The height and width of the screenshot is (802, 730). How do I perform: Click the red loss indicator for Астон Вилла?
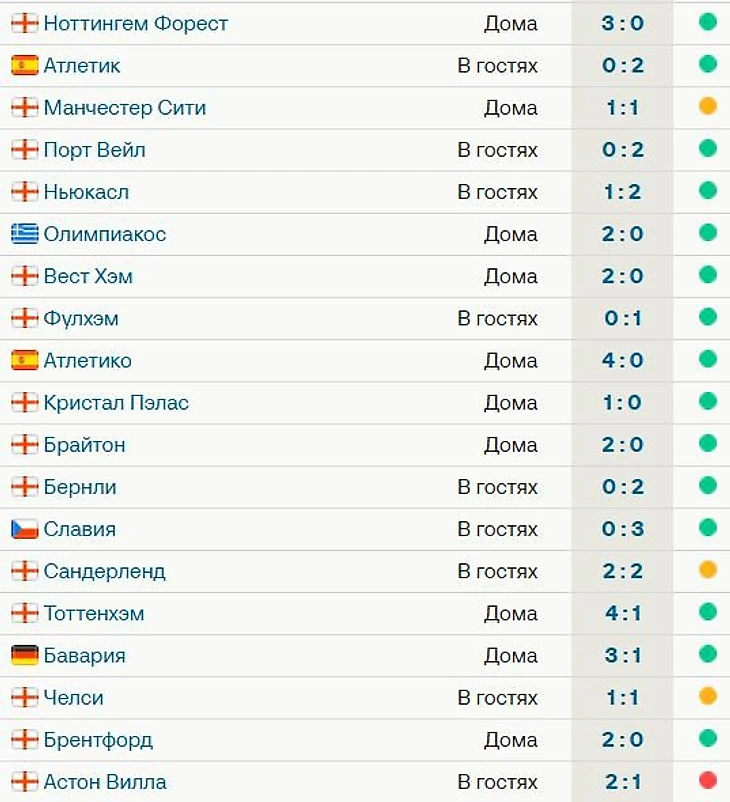coord(708,780)
